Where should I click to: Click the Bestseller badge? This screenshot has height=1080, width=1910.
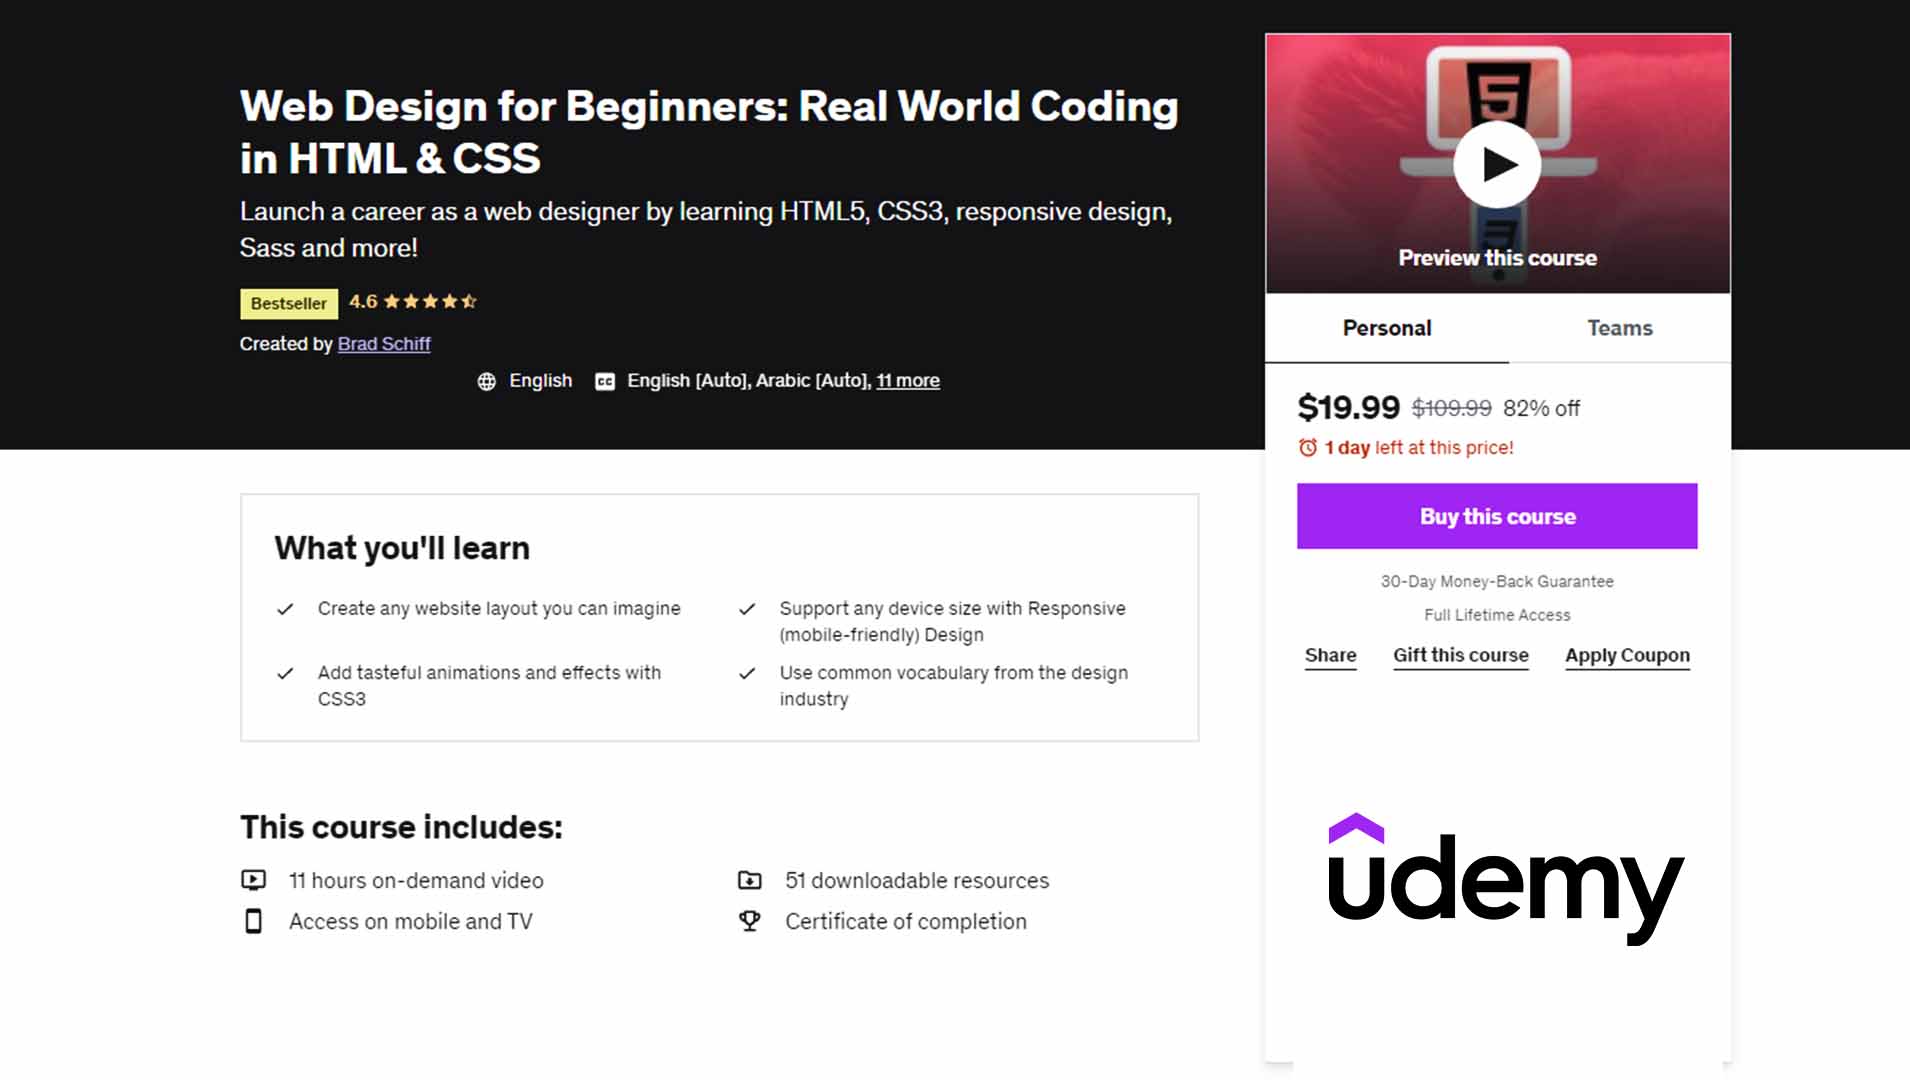coord(288,303)
